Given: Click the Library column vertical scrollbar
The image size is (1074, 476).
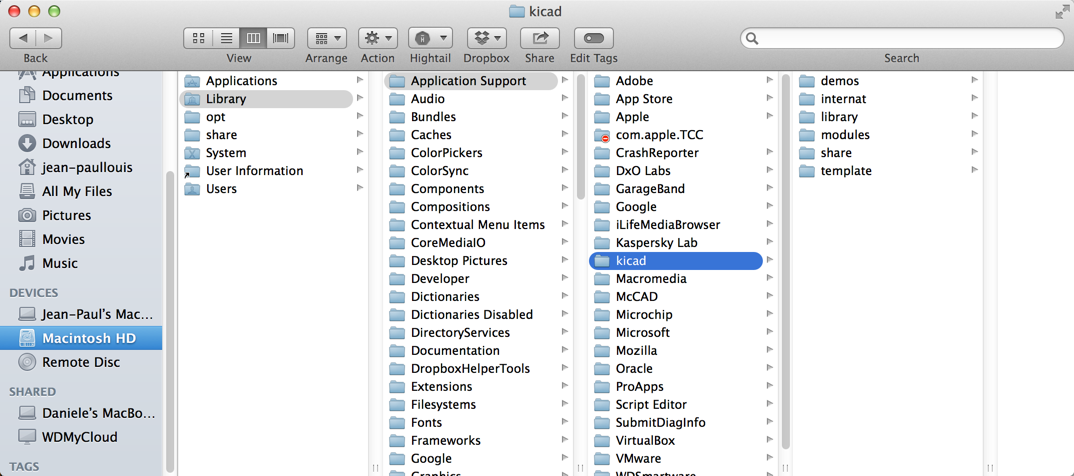Looking at the screenshot, I should point(581,136).
